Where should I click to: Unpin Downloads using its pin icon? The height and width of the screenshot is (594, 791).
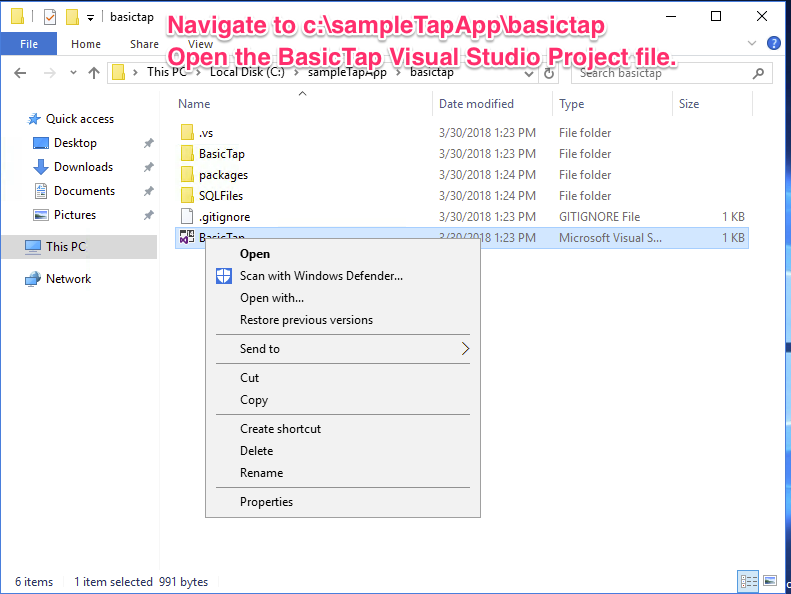click(x=148, y=167)
